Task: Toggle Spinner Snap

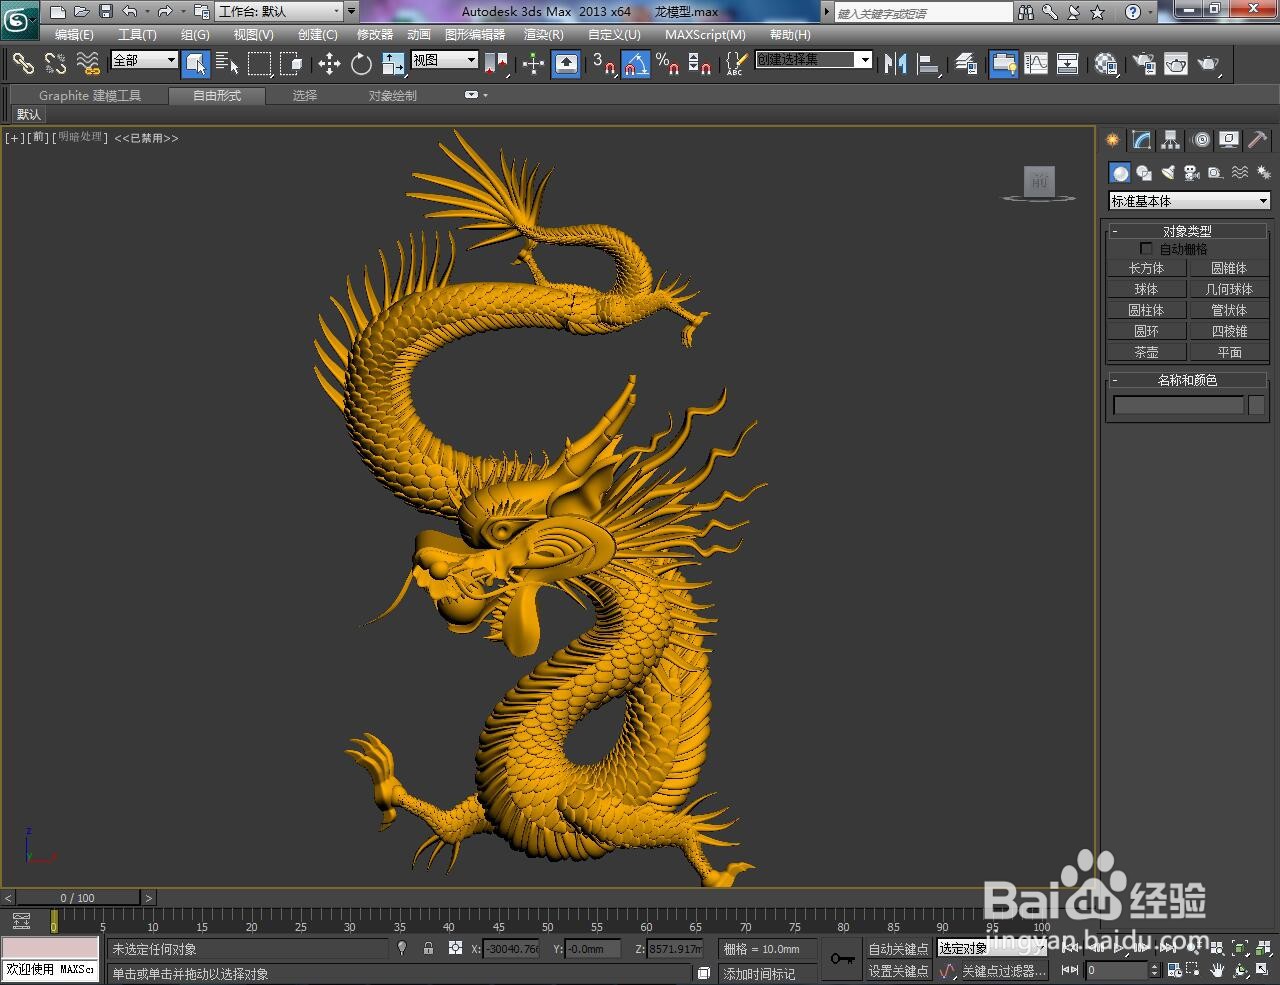Action: 700,64
